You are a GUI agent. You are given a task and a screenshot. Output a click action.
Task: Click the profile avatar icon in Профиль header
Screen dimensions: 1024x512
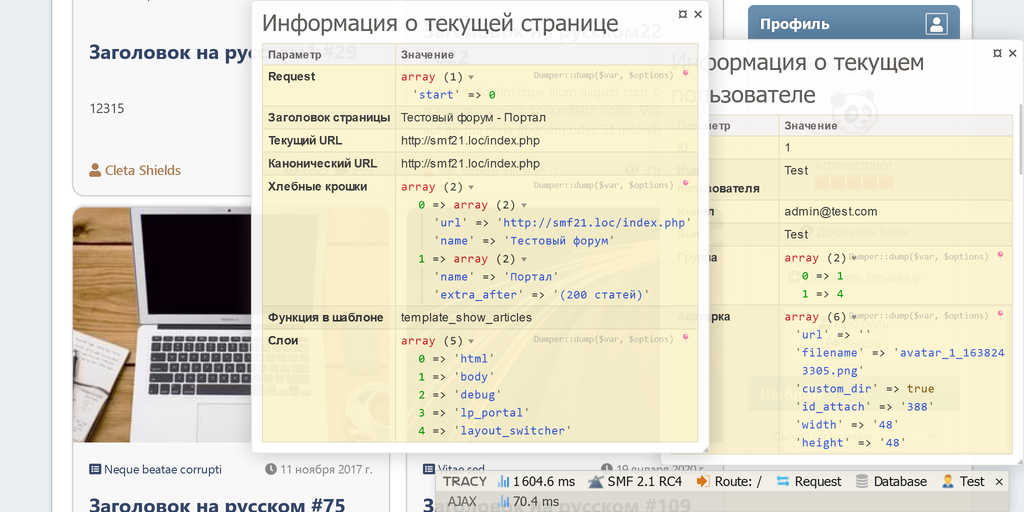(936, 24)
